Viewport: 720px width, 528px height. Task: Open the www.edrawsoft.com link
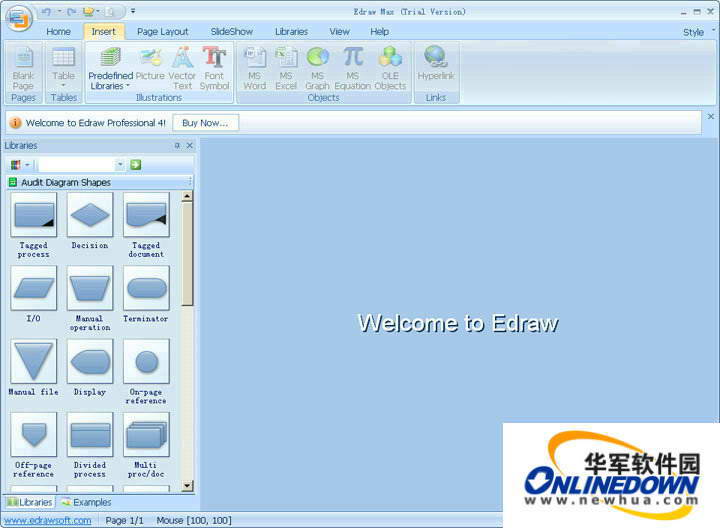tap(46, 520)
